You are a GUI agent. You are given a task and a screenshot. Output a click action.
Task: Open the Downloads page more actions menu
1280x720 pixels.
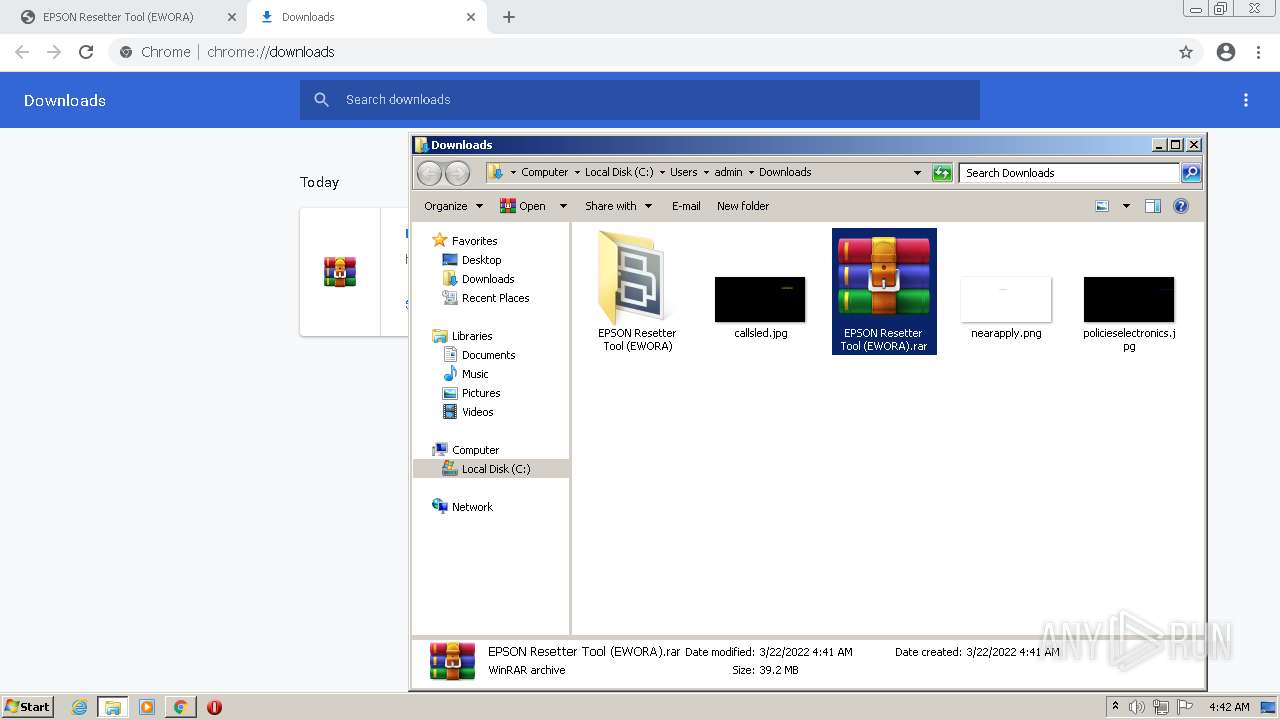1246,100
